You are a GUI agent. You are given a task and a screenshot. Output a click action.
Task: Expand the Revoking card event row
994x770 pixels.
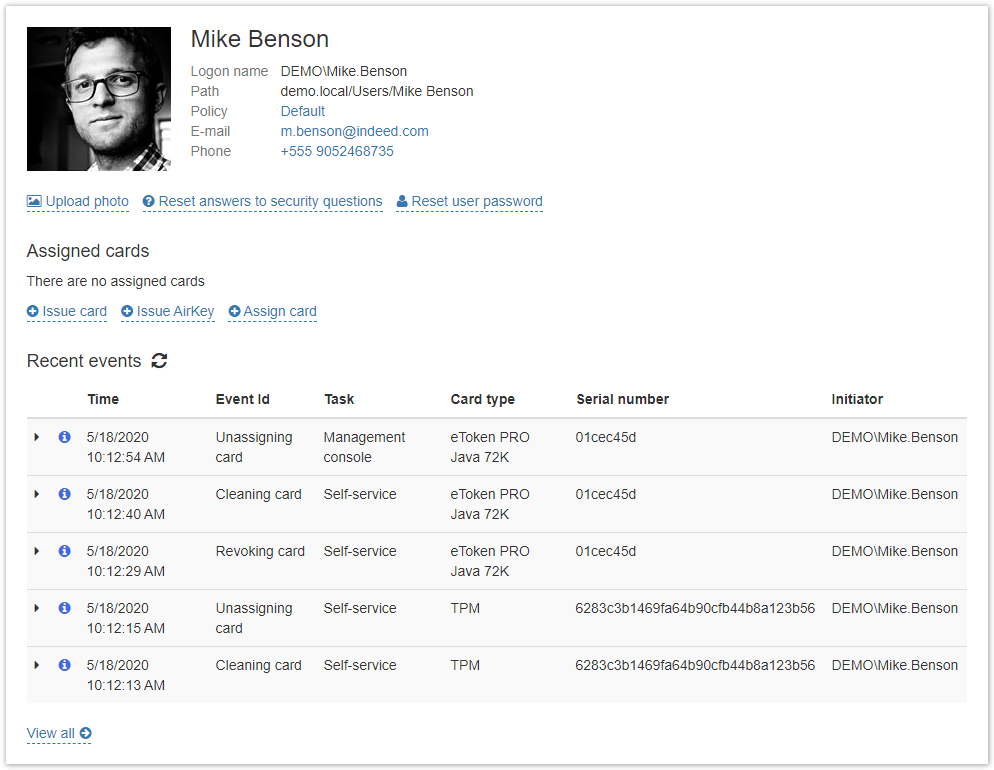37,551
